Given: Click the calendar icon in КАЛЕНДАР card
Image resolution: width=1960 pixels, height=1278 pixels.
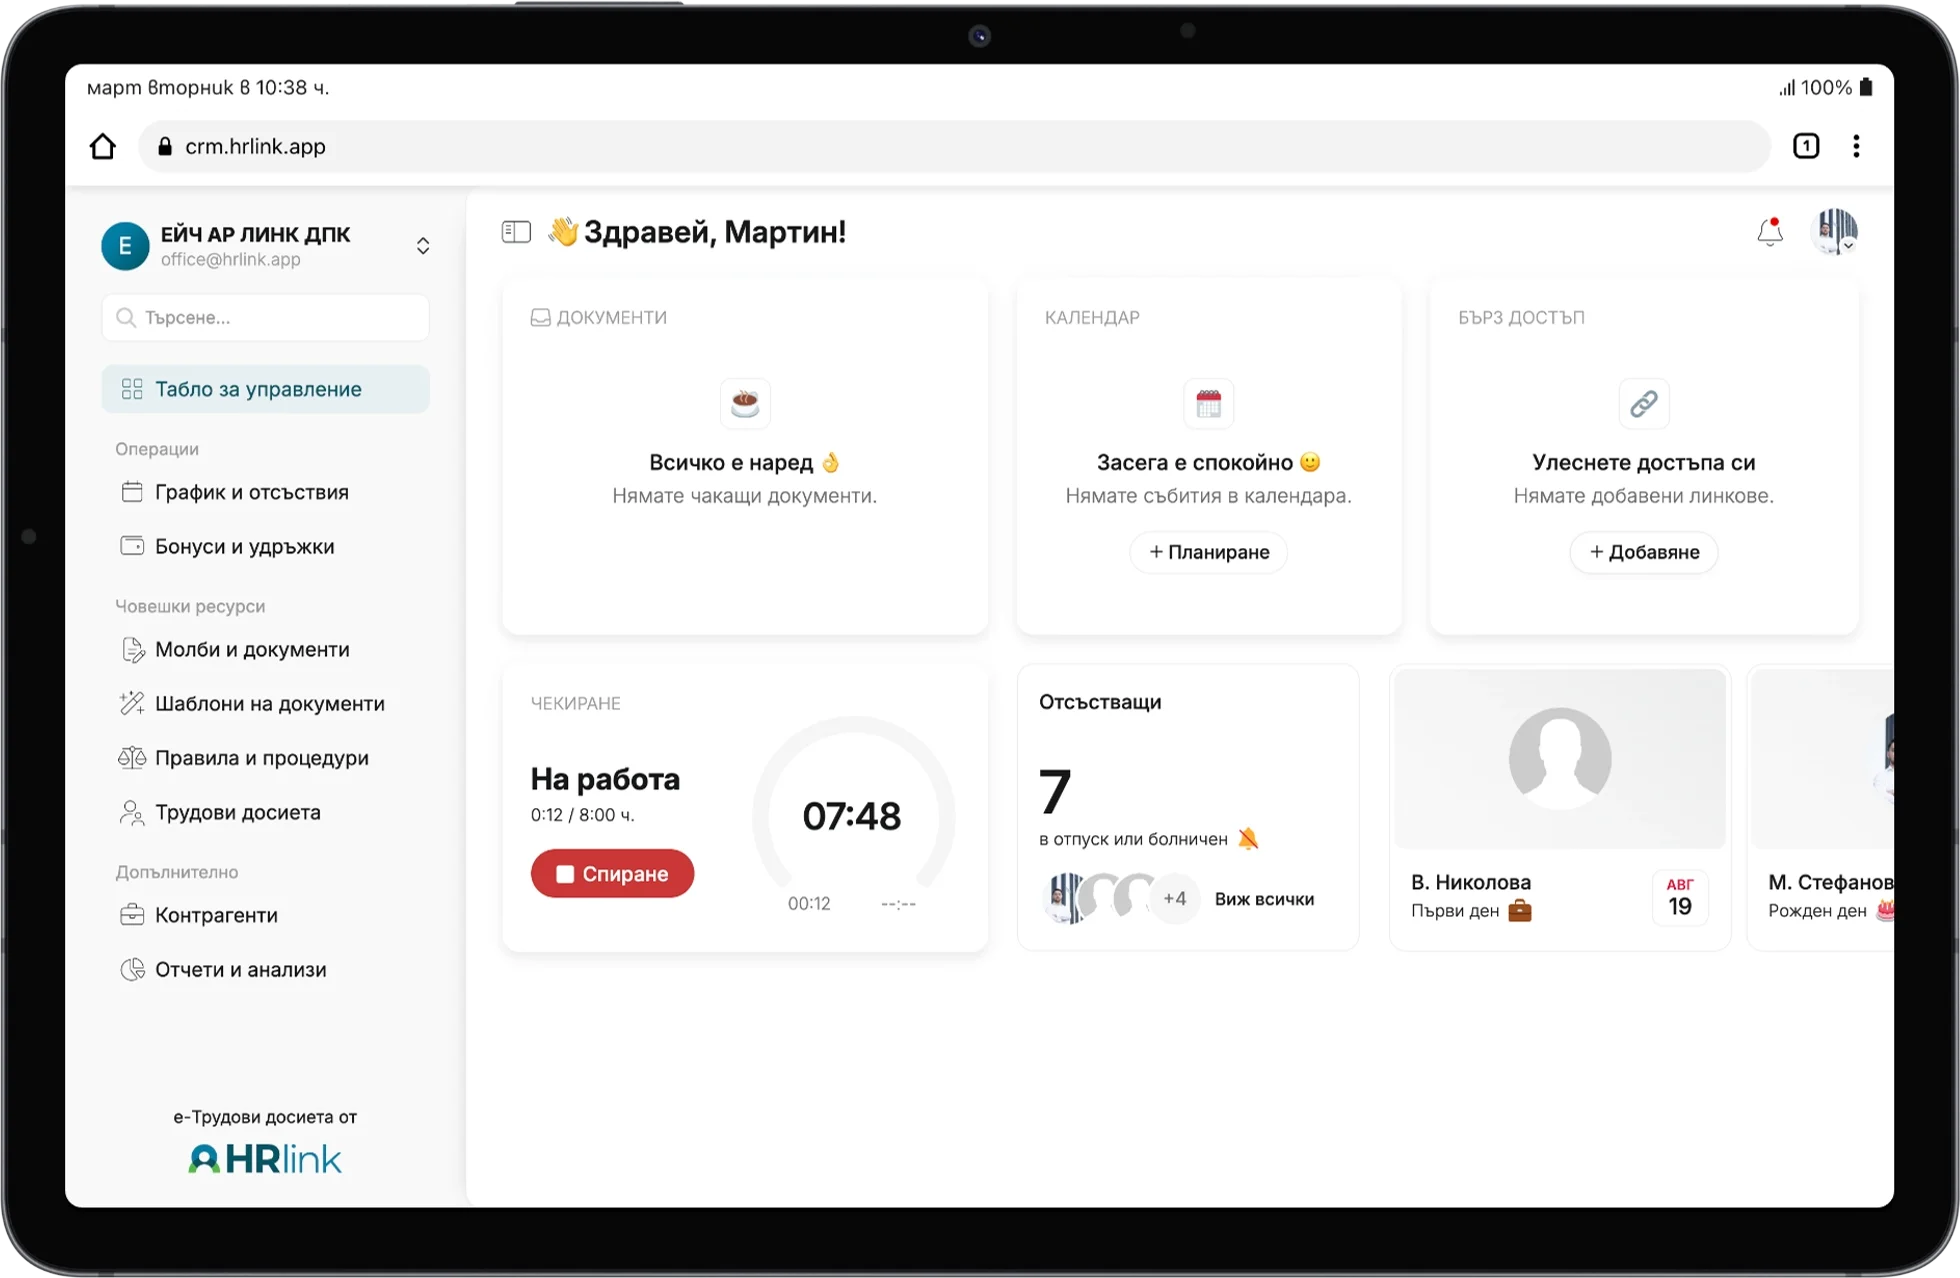Looking at the screenshot, I should coord(1208,403).
